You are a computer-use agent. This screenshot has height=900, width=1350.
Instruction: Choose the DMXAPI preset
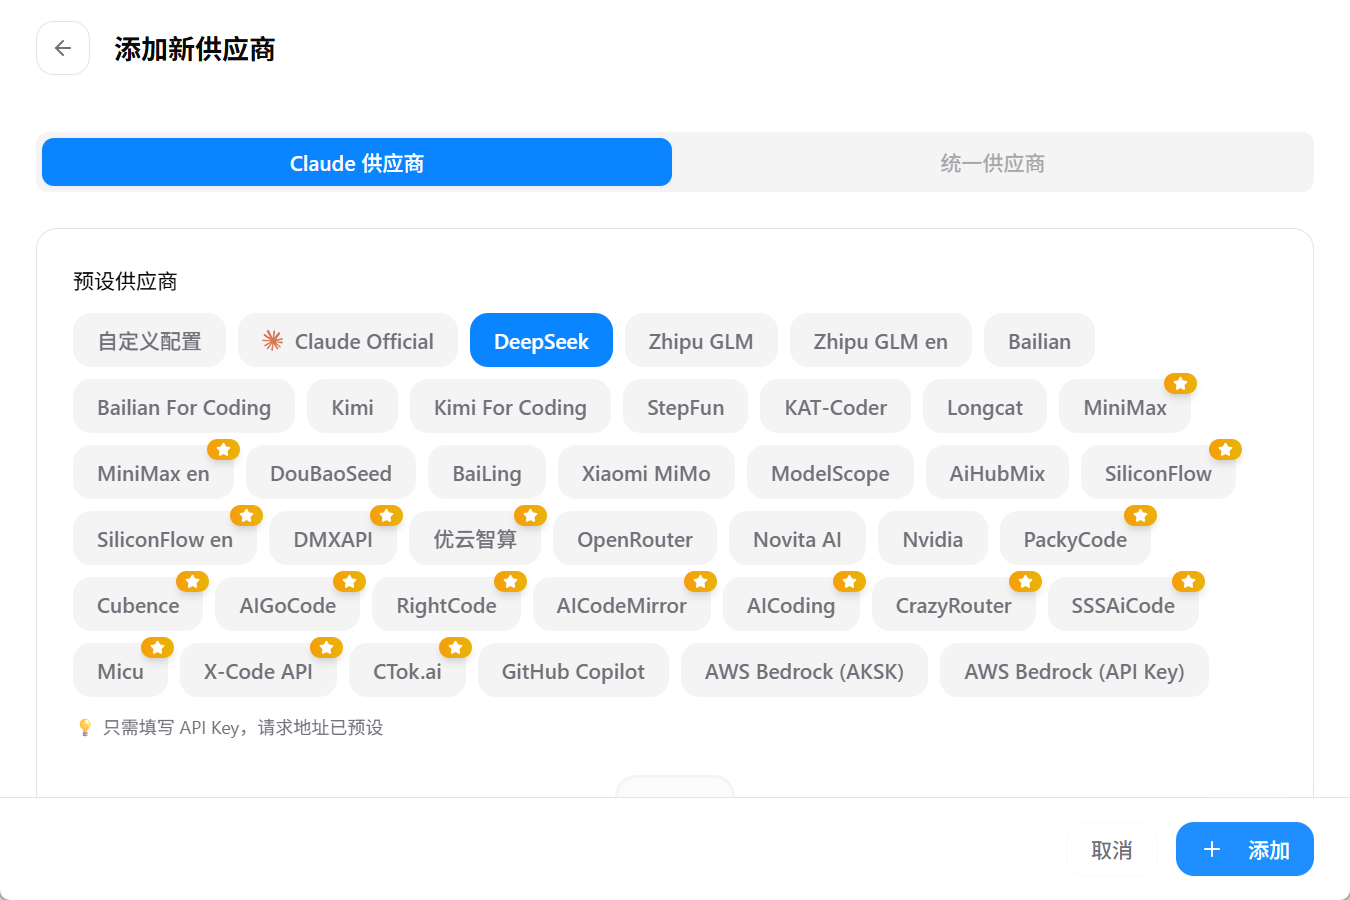(x=333, y=539)
